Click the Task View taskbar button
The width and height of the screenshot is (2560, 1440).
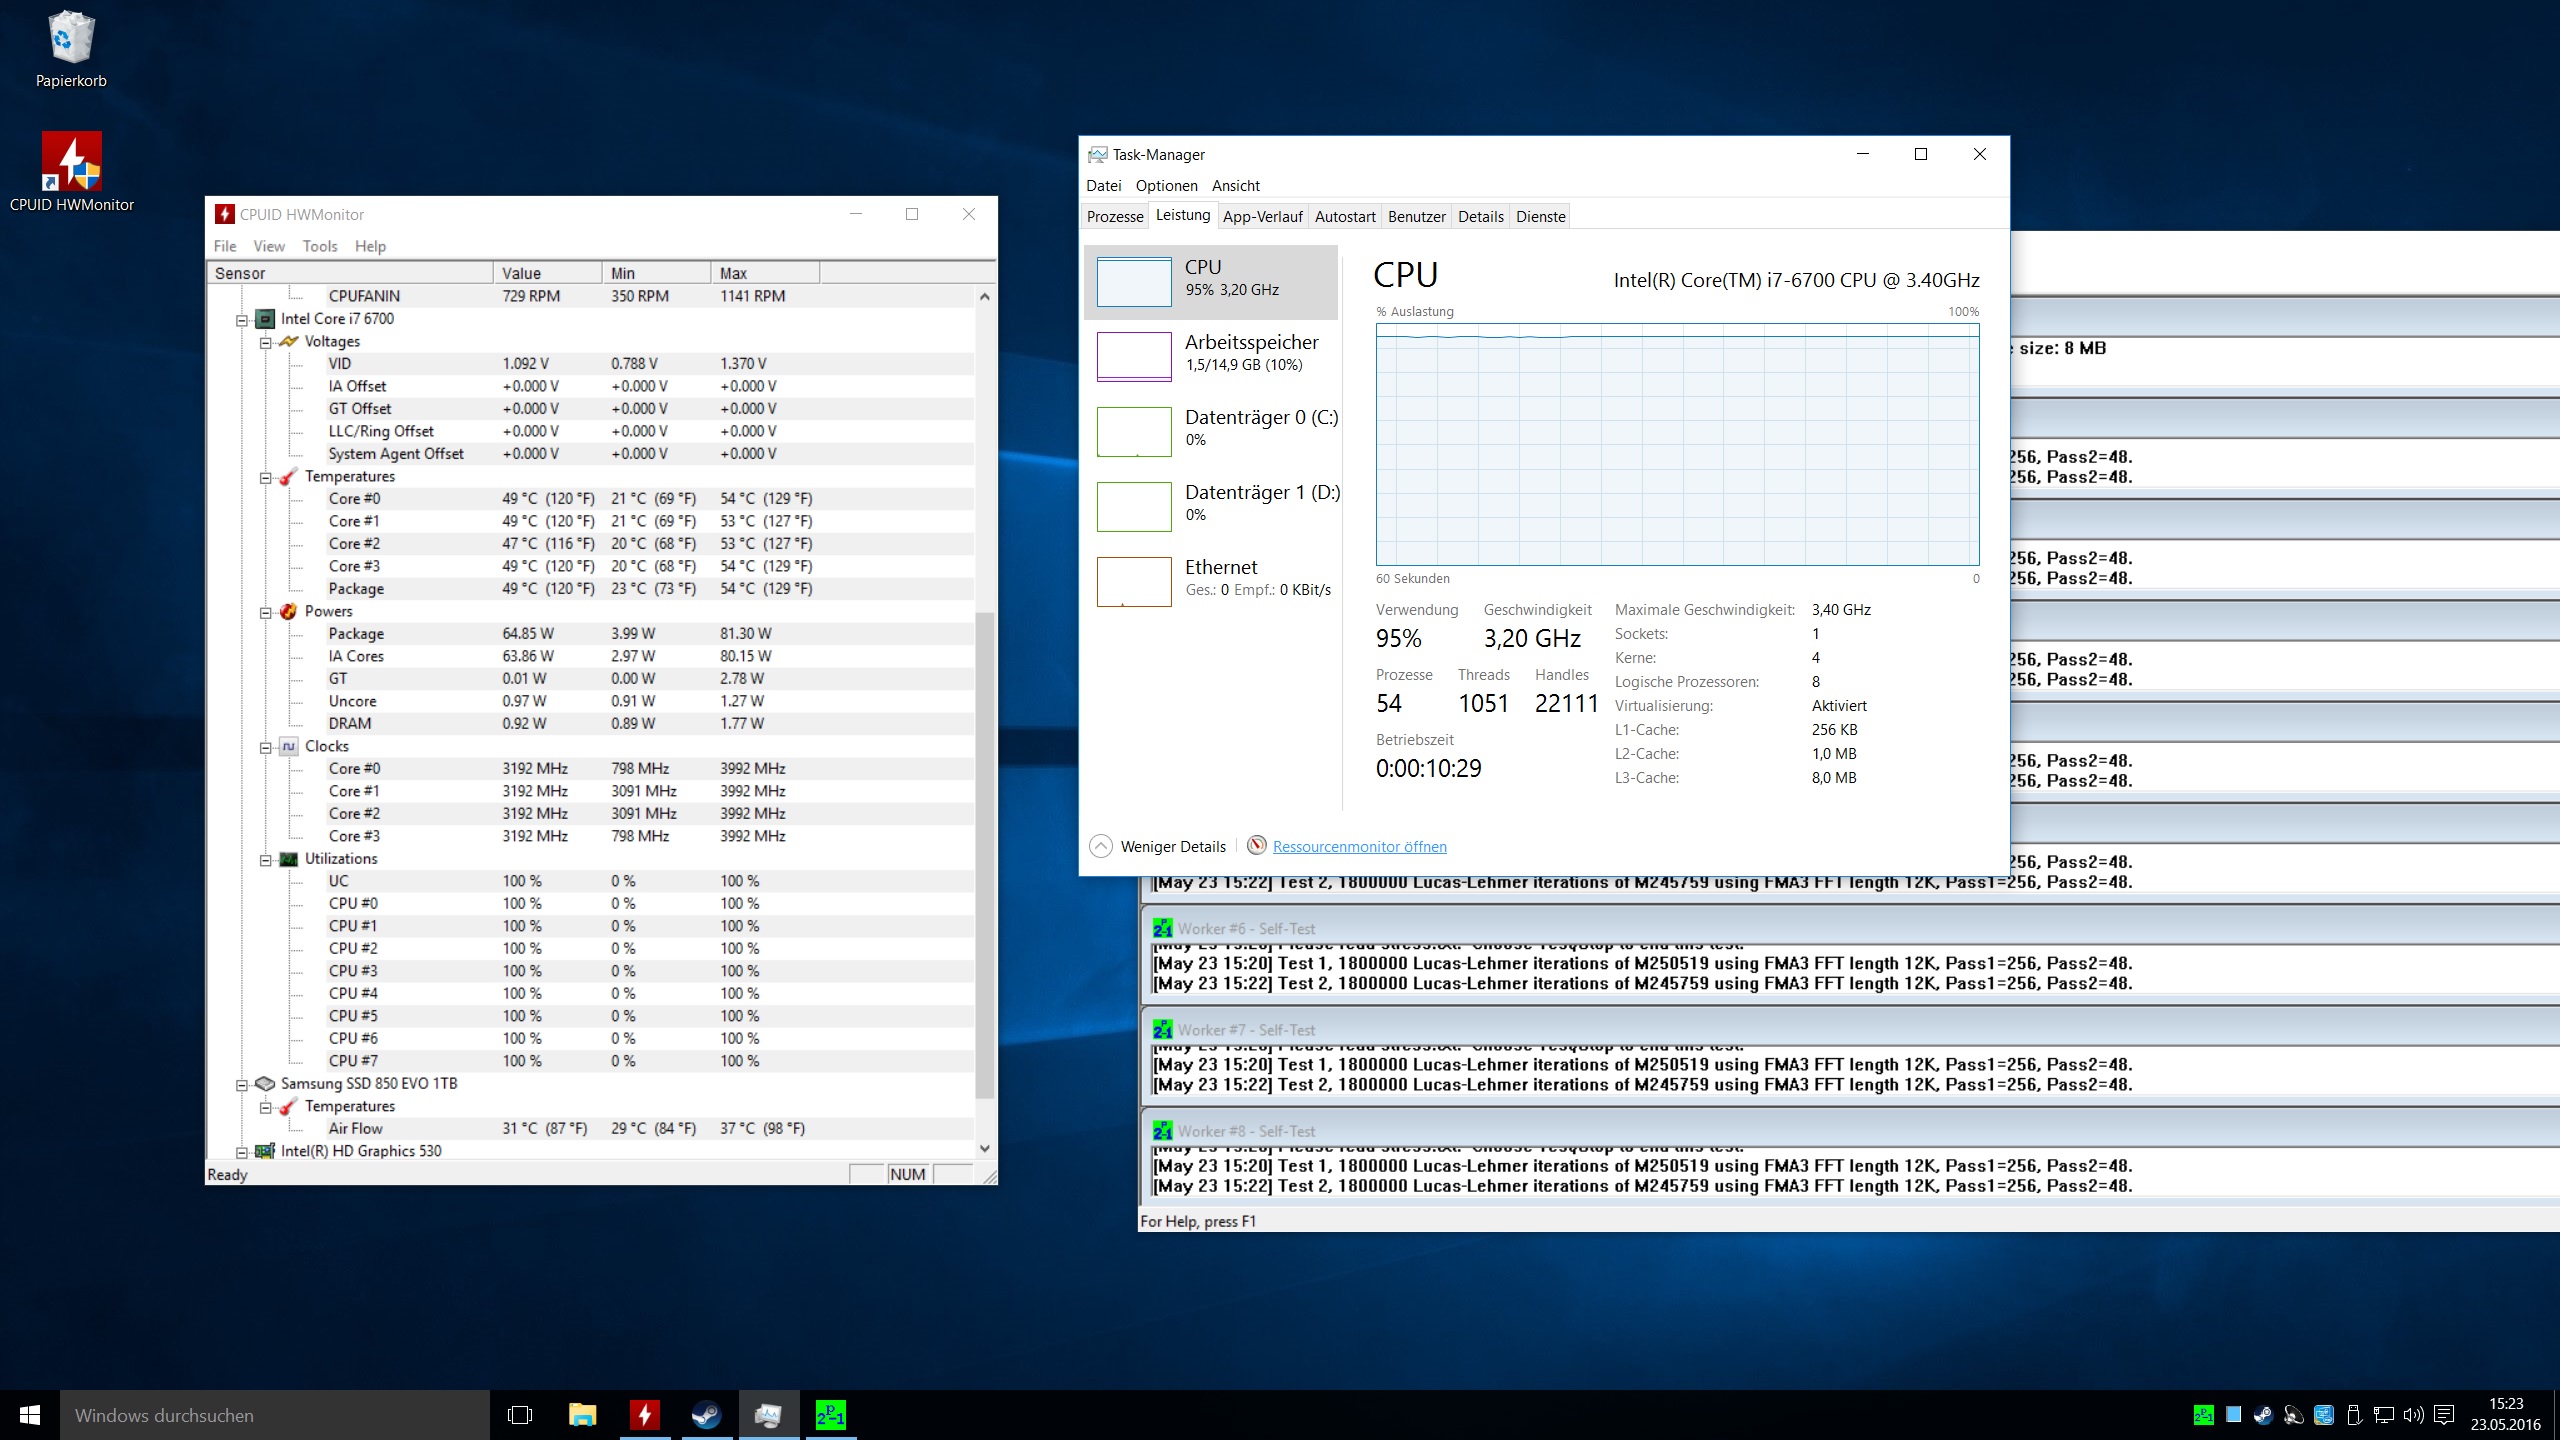pos(520,1415)
